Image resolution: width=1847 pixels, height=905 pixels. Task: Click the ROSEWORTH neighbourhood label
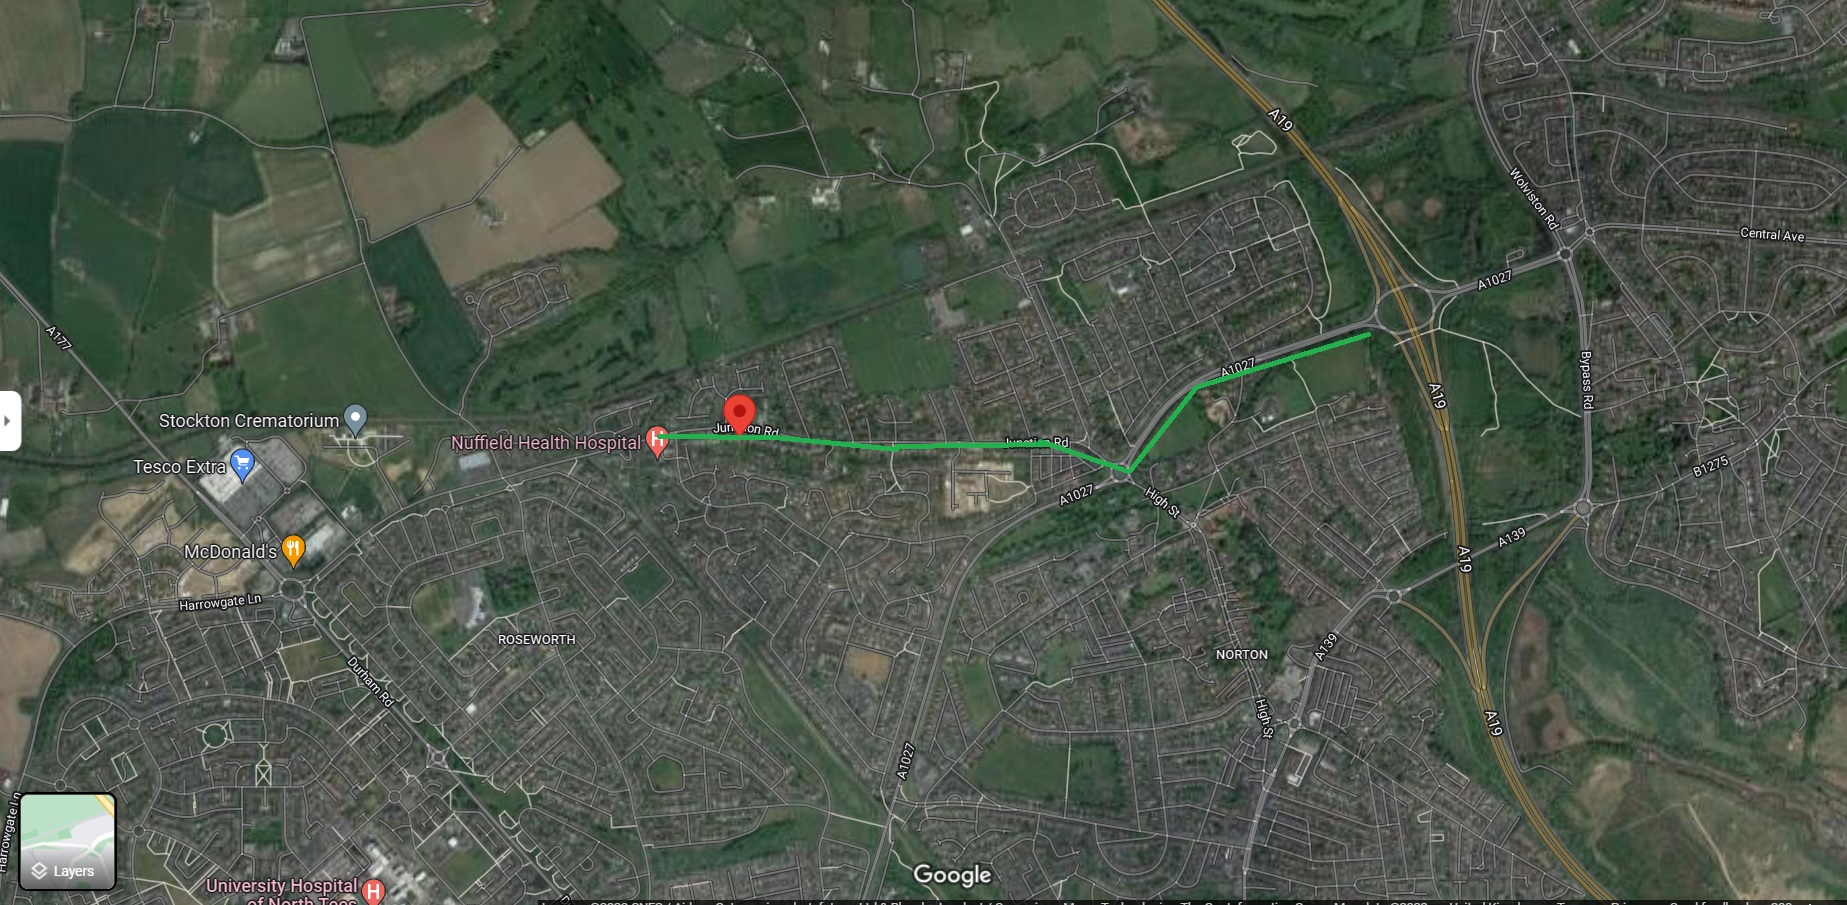[x=536, y=640]
